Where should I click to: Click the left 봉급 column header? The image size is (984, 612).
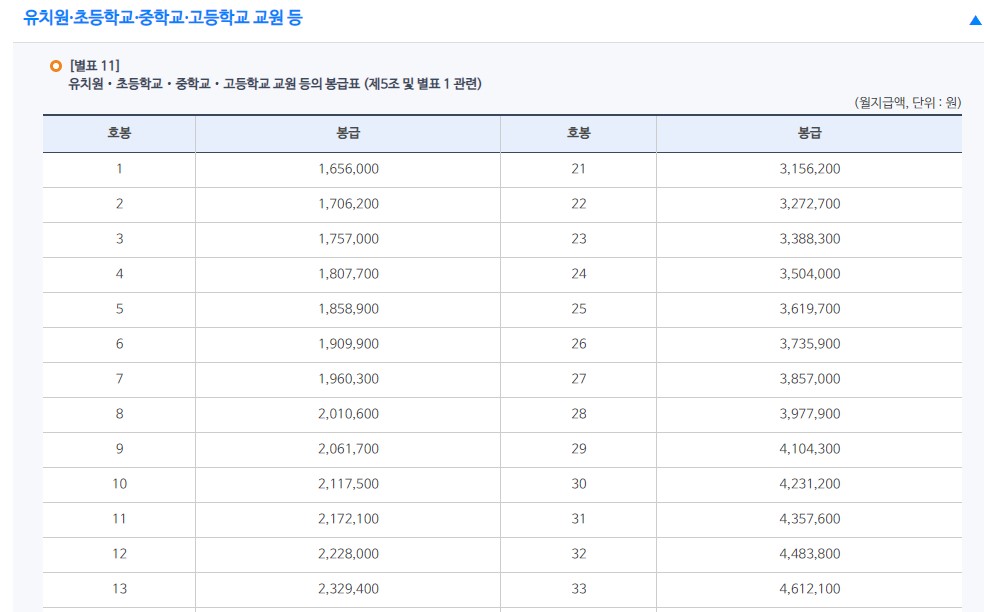[348, 133]
